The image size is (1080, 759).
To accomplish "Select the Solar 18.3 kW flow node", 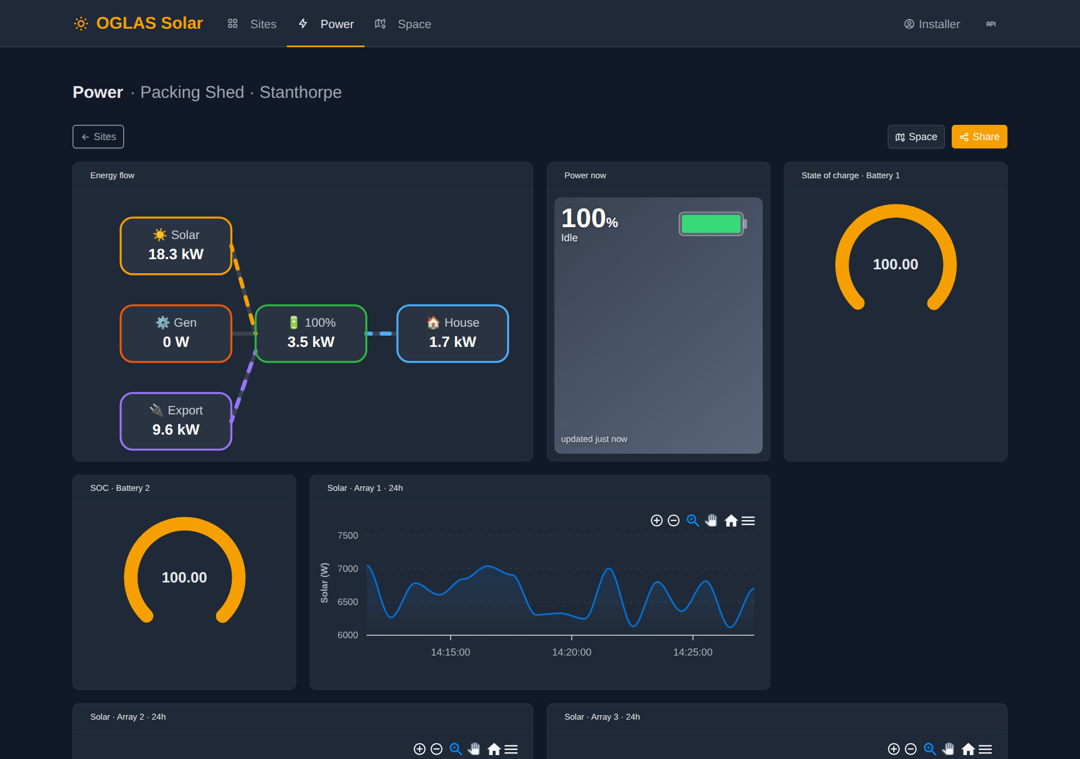I will pos(176,246).
